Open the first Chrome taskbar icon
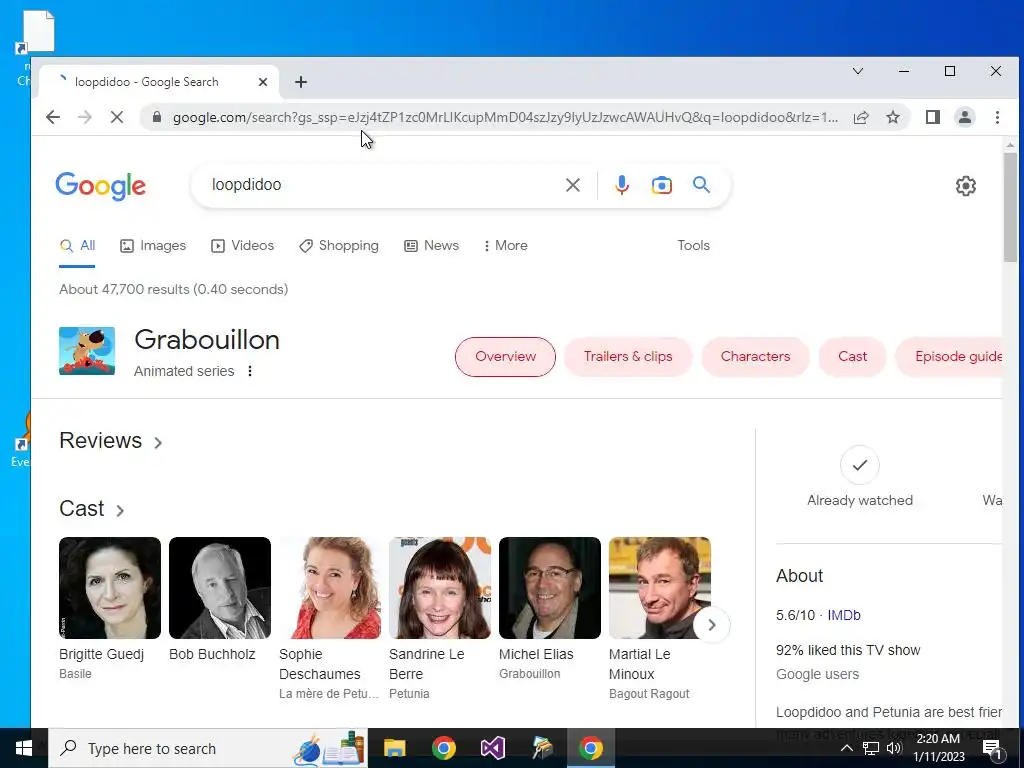The image size is (1024, 768). tap(443, 748)
